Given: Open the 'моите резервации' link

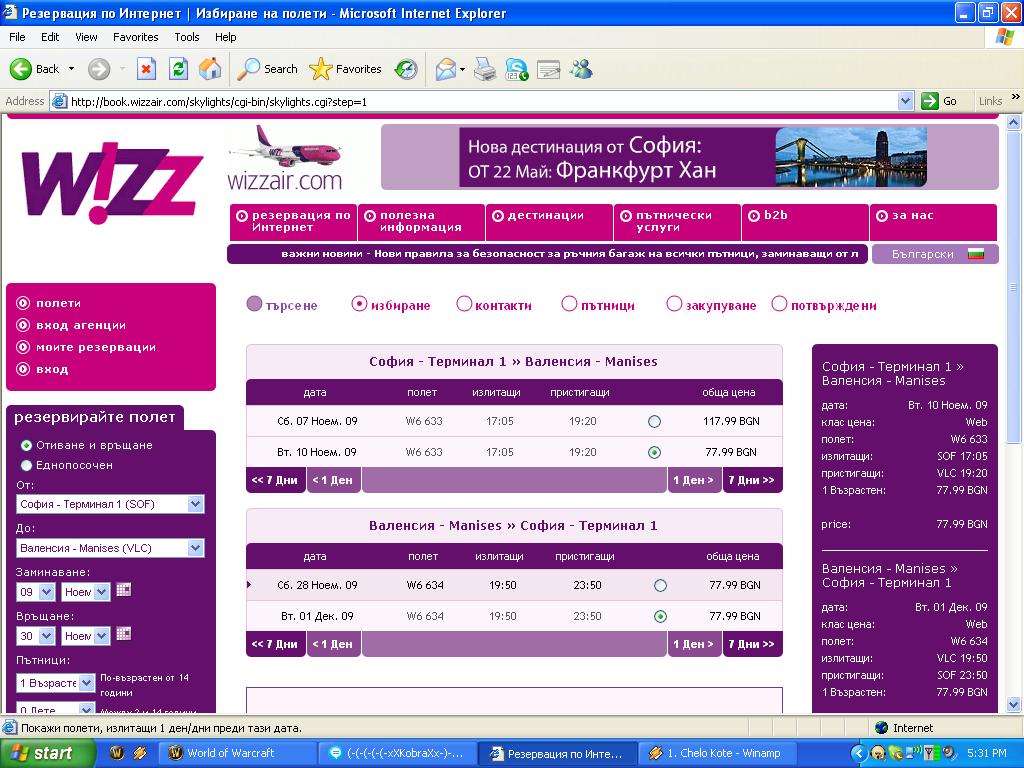Looking at the screenshot, I should click(x=96, y=347).
